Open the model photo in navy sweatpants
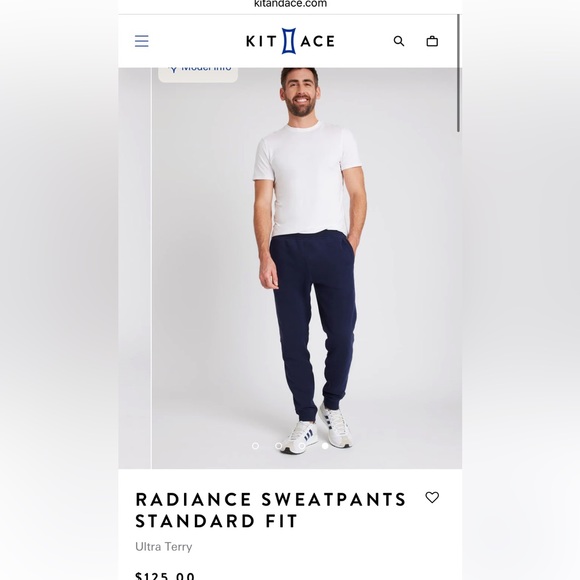580x580 pixels. pyautogui.click(x=307, y=268)
